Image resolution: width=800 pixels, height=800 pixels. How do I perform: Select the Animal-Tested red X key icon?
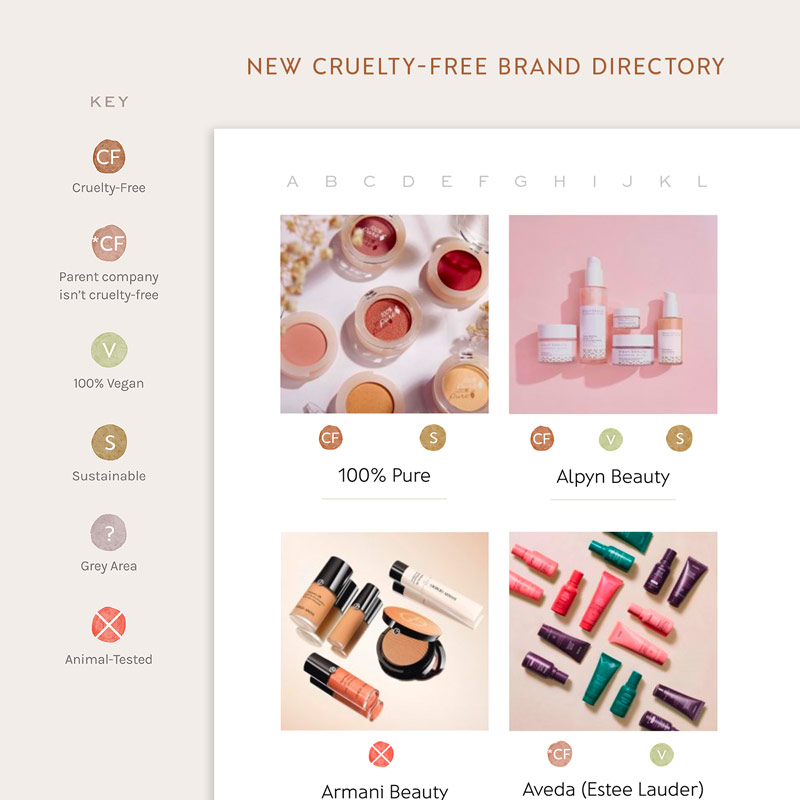[109, 624]
